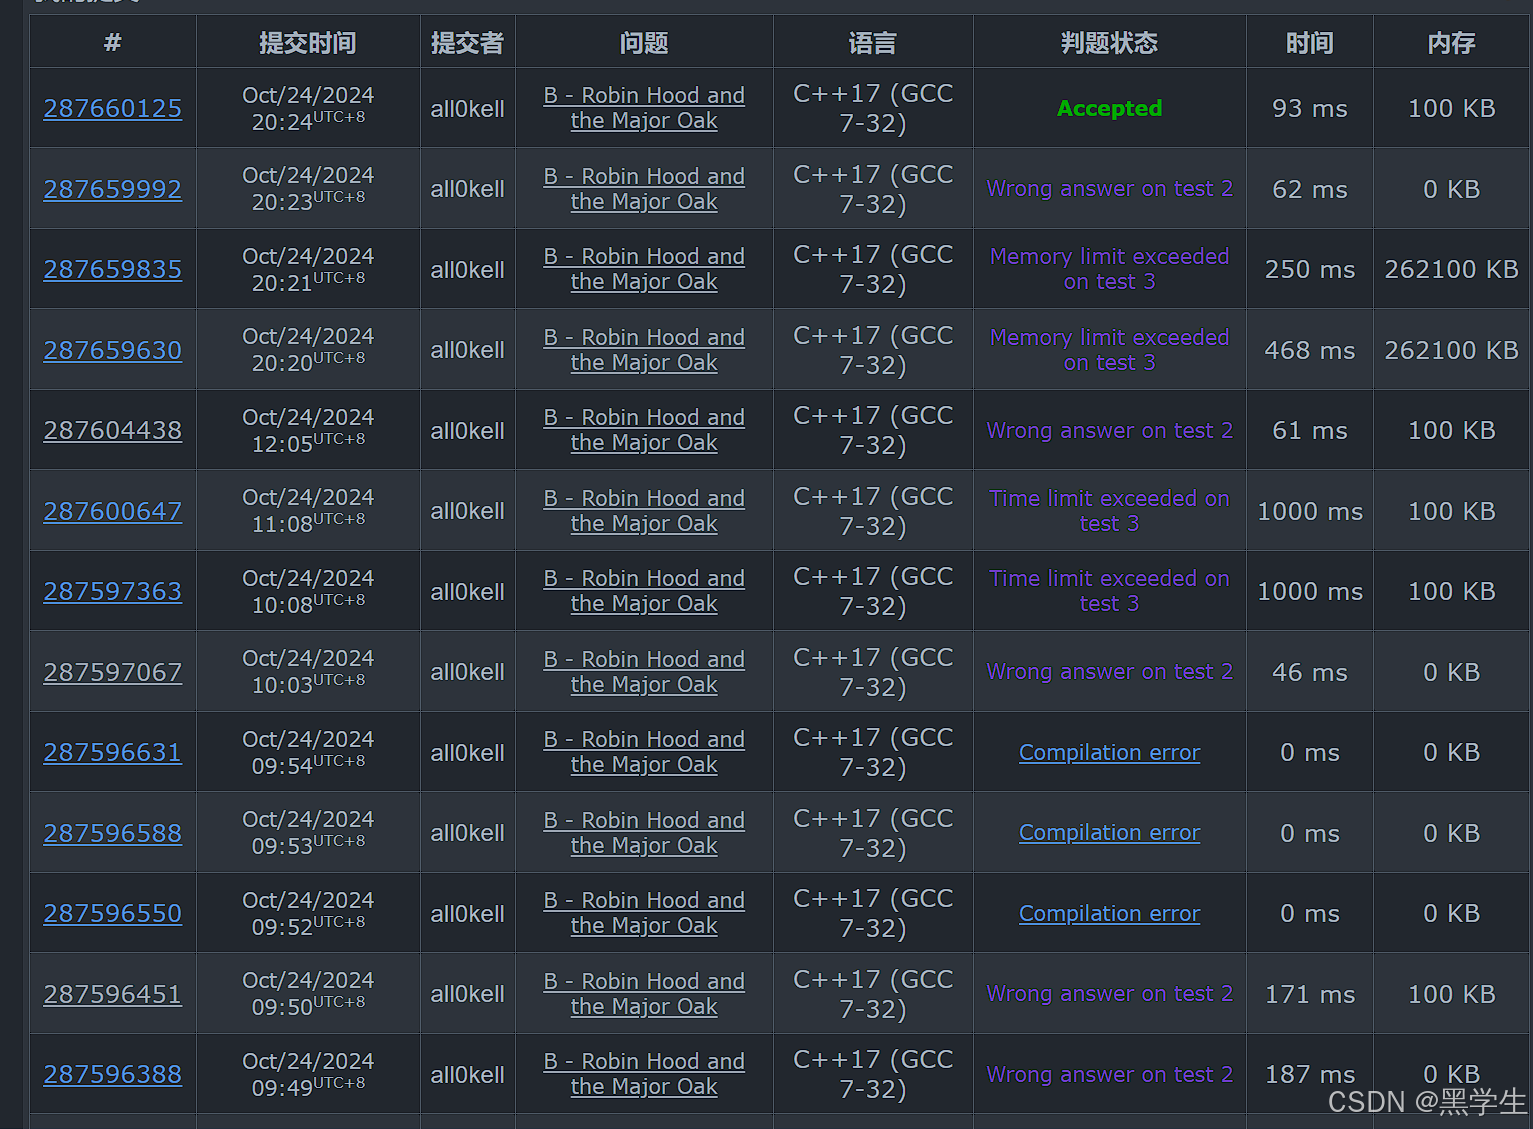
Task: Click the all0kell submitter name
Action: (x=467, y=108)
